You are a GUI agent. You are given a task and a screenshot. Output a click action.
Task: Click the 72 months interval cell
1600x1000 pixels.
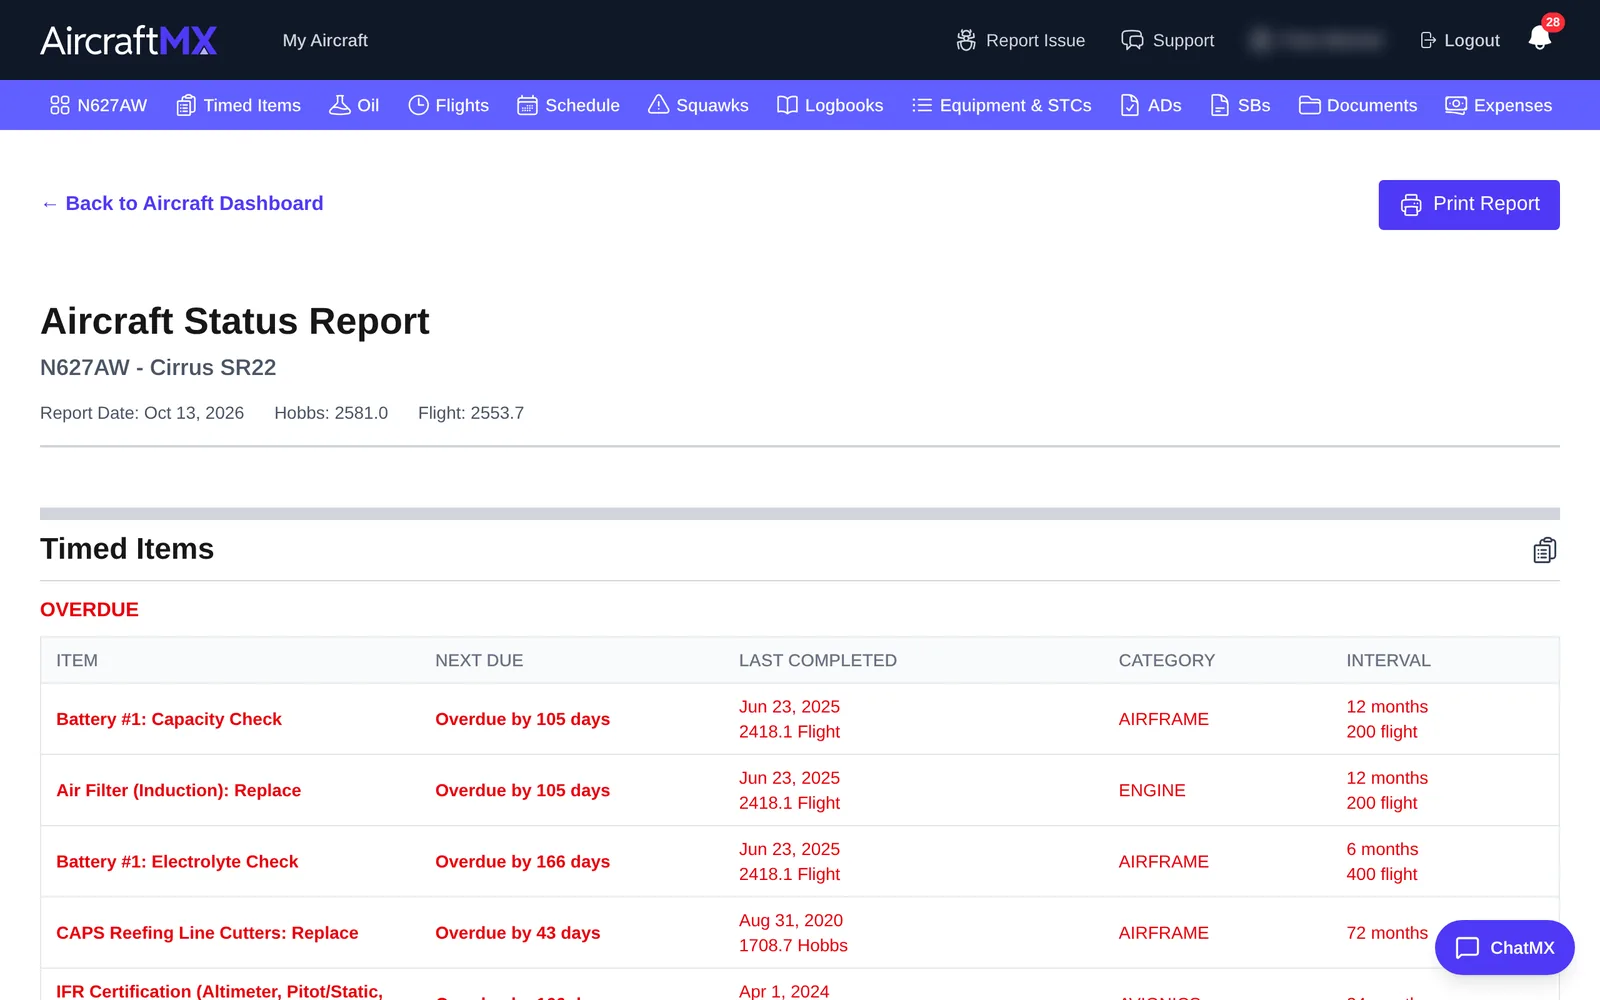coord(1387,933)
